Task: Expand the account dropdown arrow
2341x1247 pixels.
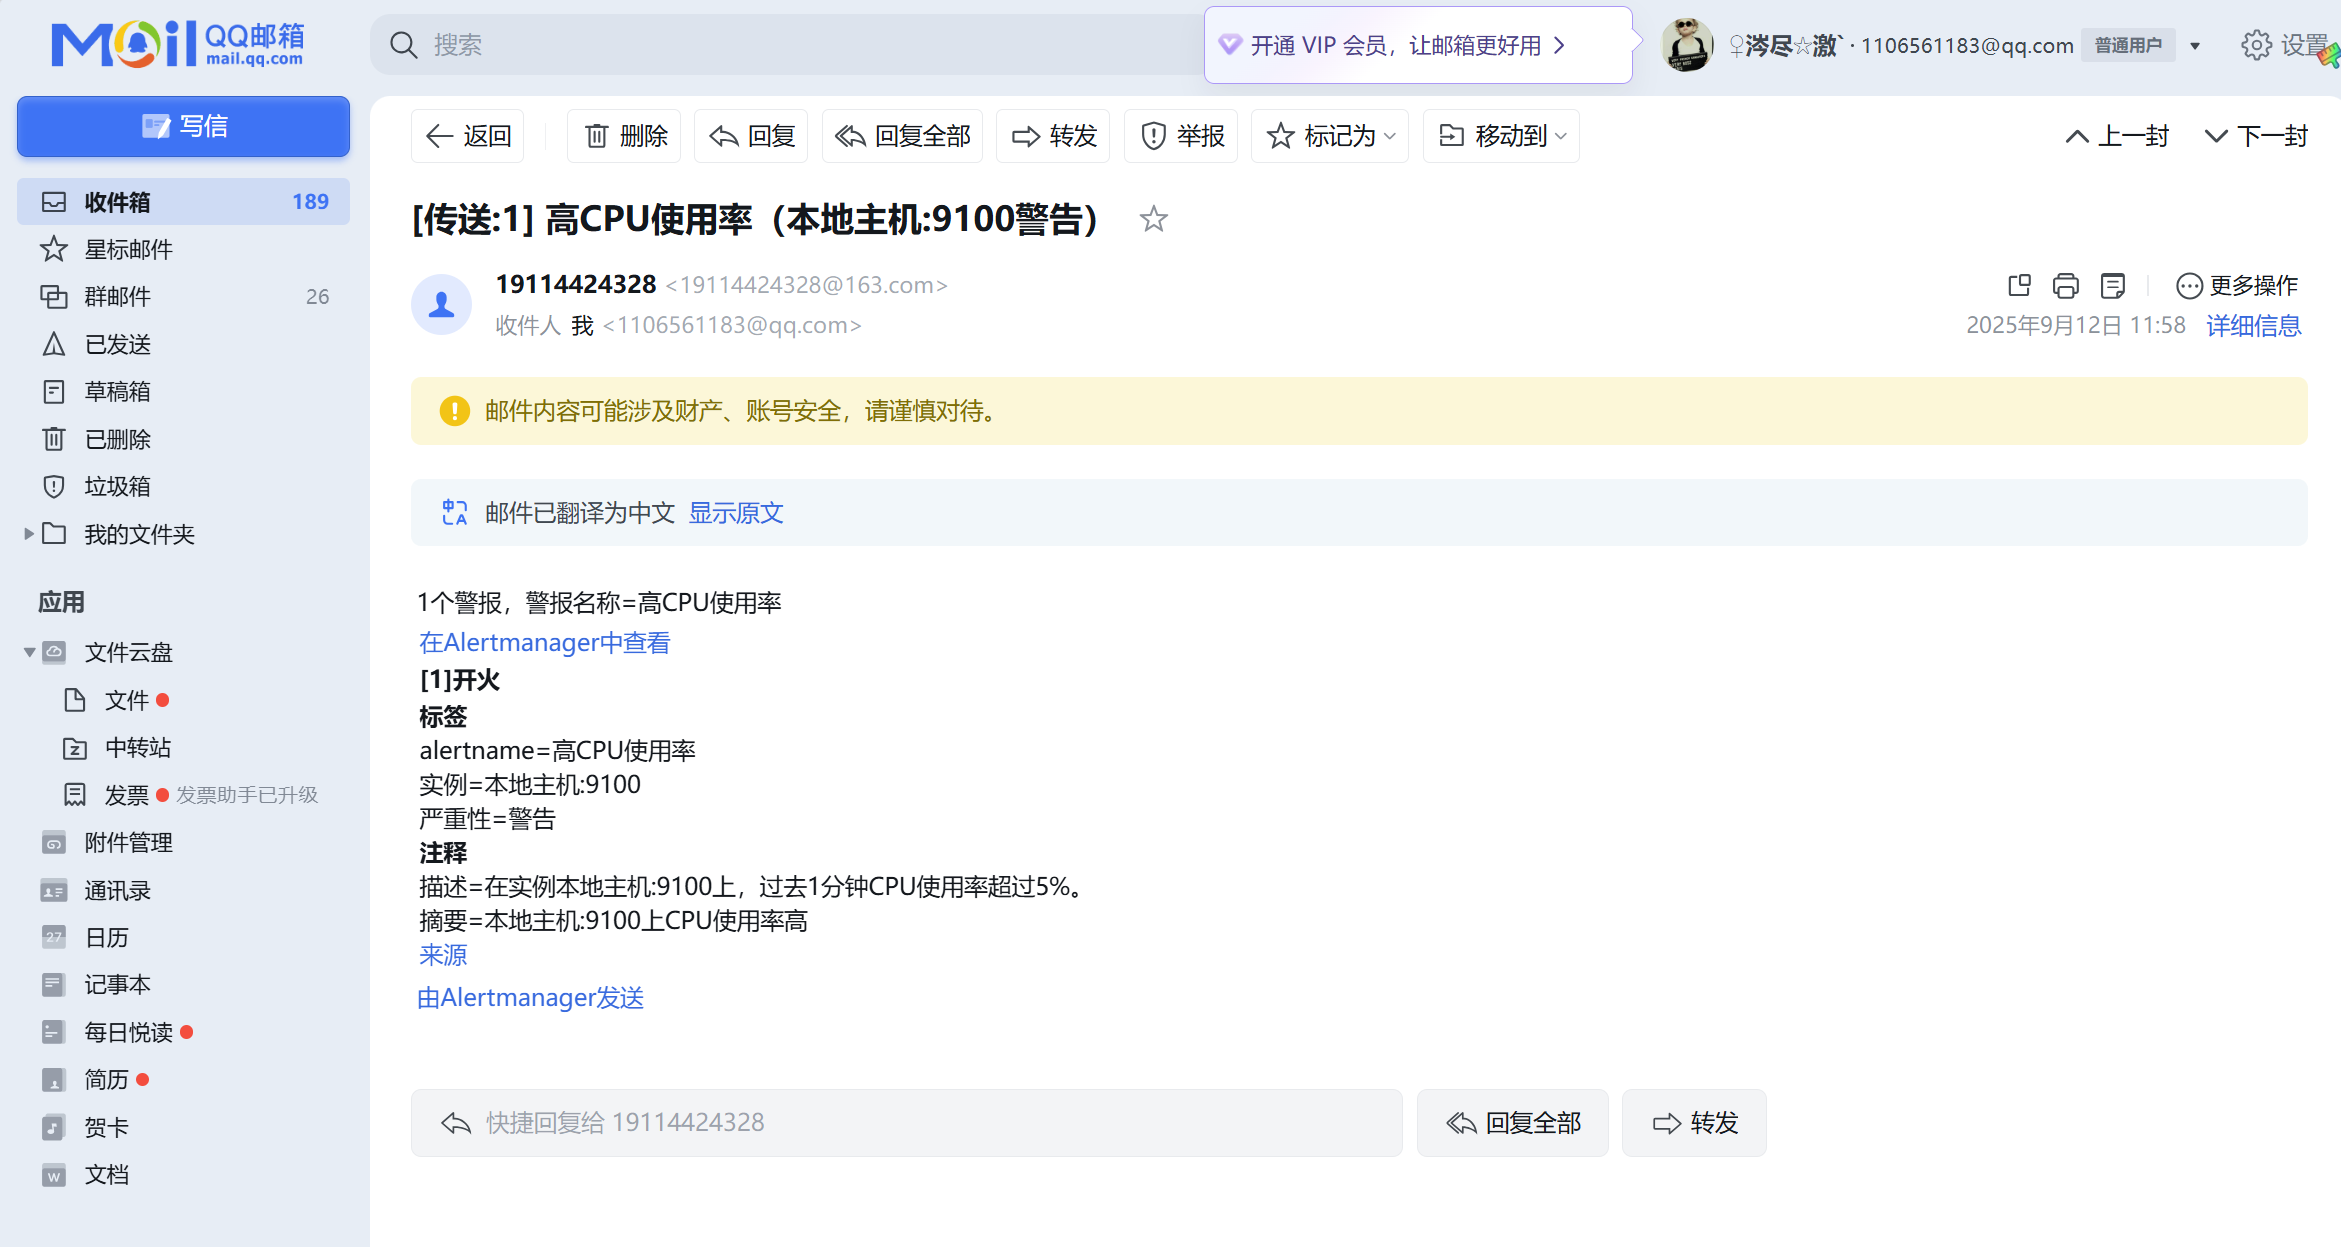Action: [2195, 46]
